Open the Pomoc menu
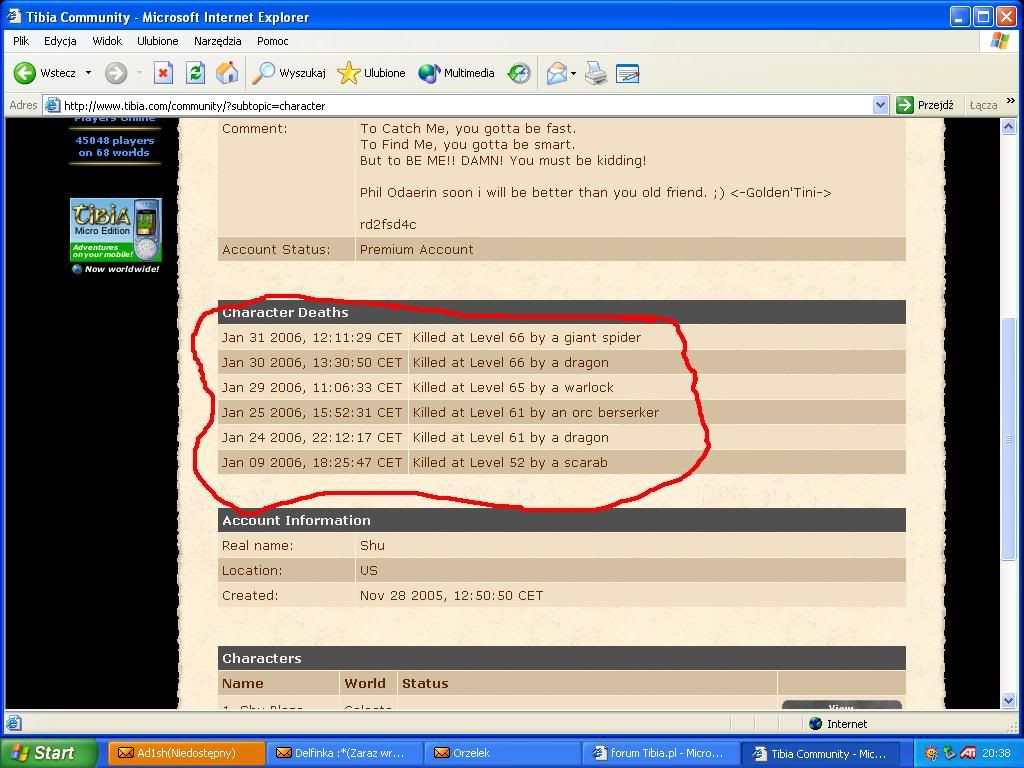Viewport: 1024px width, 768px height. tap(272, 41)
